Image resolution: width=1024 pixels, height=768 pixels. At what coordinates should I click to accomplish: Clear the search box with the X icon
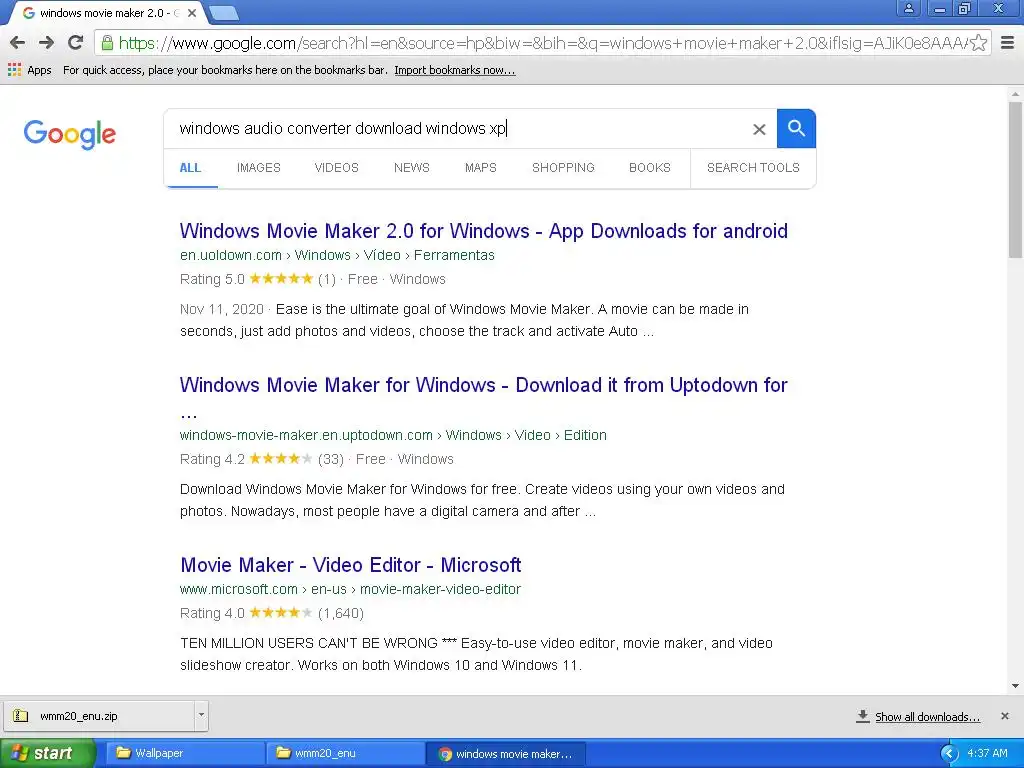click(x=759, y=129)
